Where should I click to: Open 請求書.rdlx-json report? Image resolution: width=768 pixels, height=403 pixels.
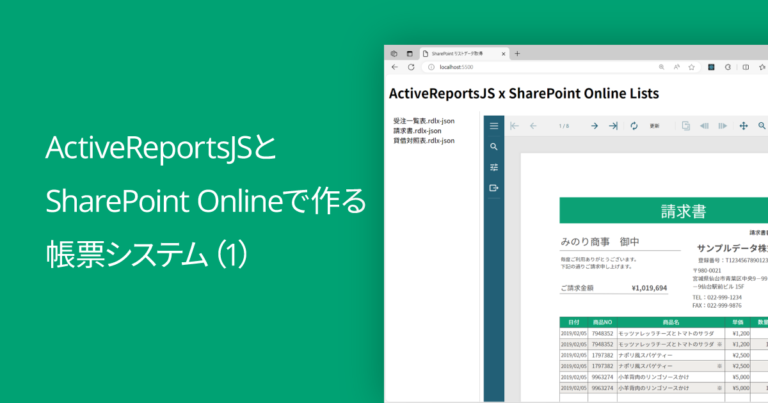pos(417,131)
